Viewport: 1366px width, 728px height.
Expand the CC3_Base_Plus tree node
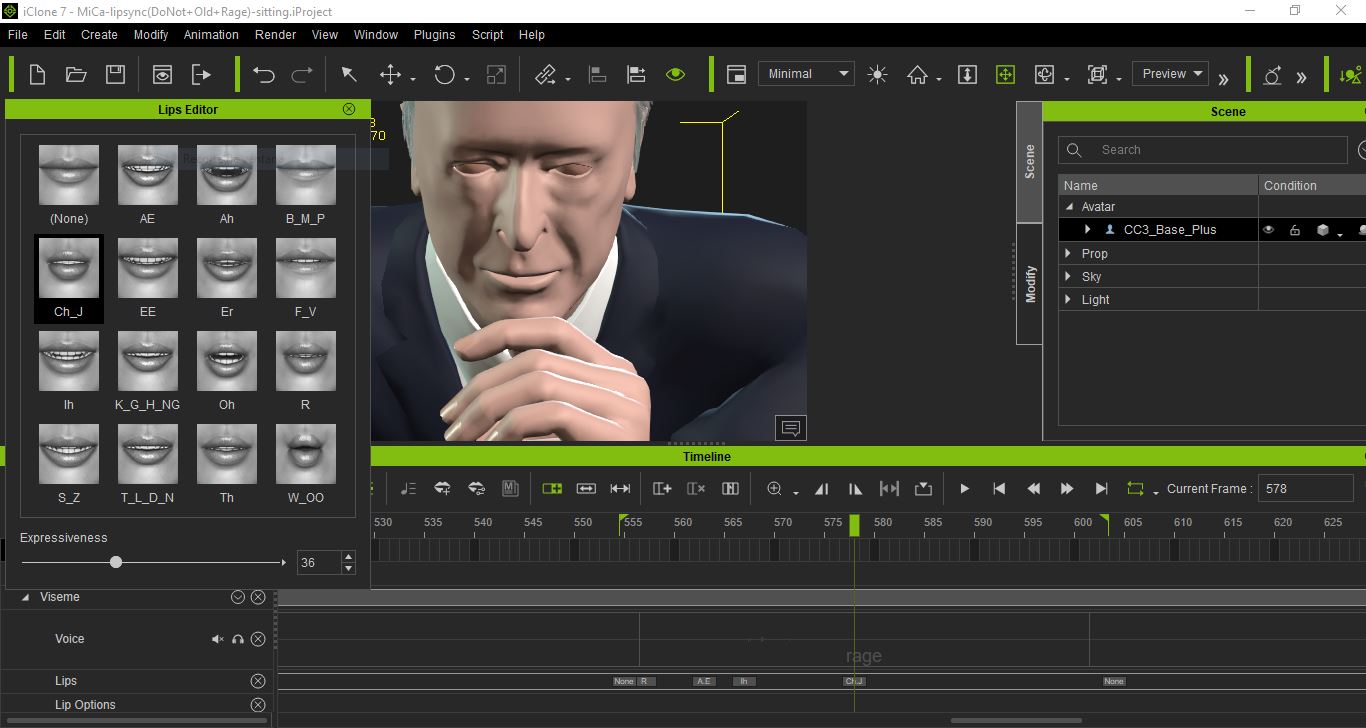pyautogui.click(x=1088, y=230)
